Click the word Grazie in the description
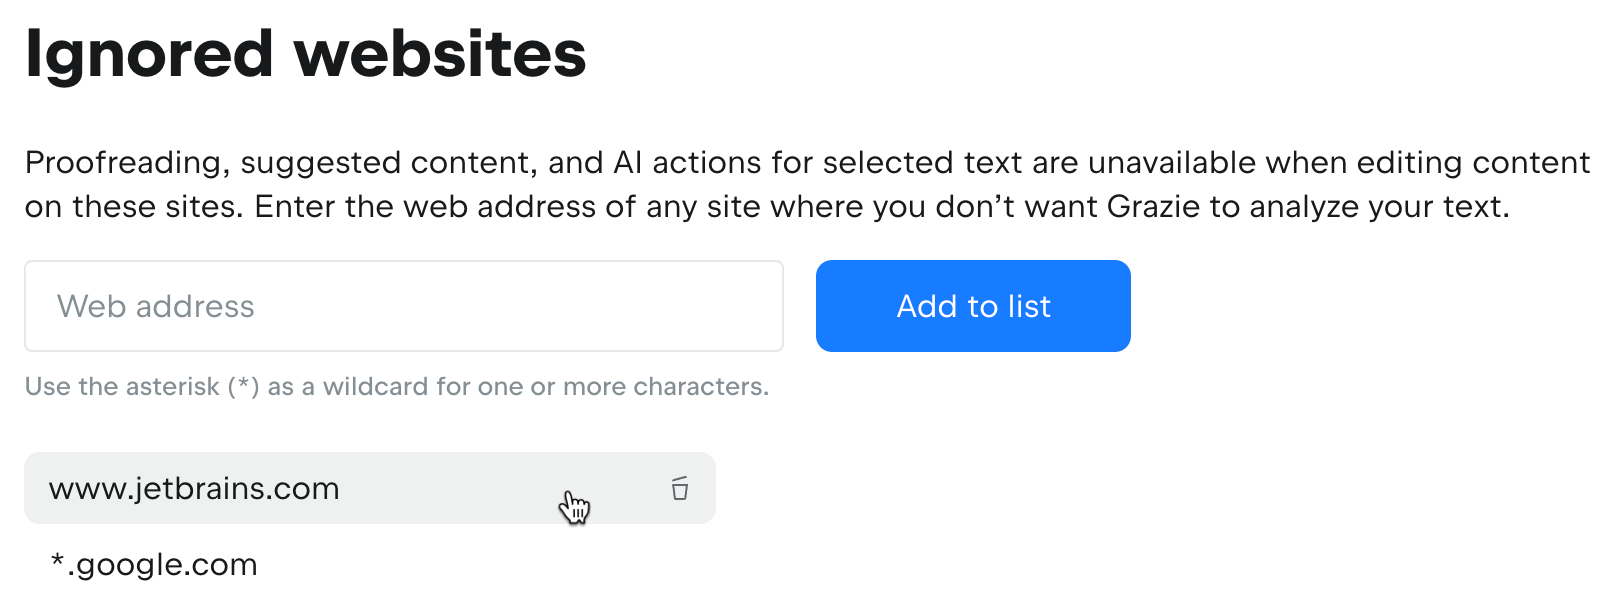Image resolution: width=1608 pixels, height=602 pixels. point(1153,207)
